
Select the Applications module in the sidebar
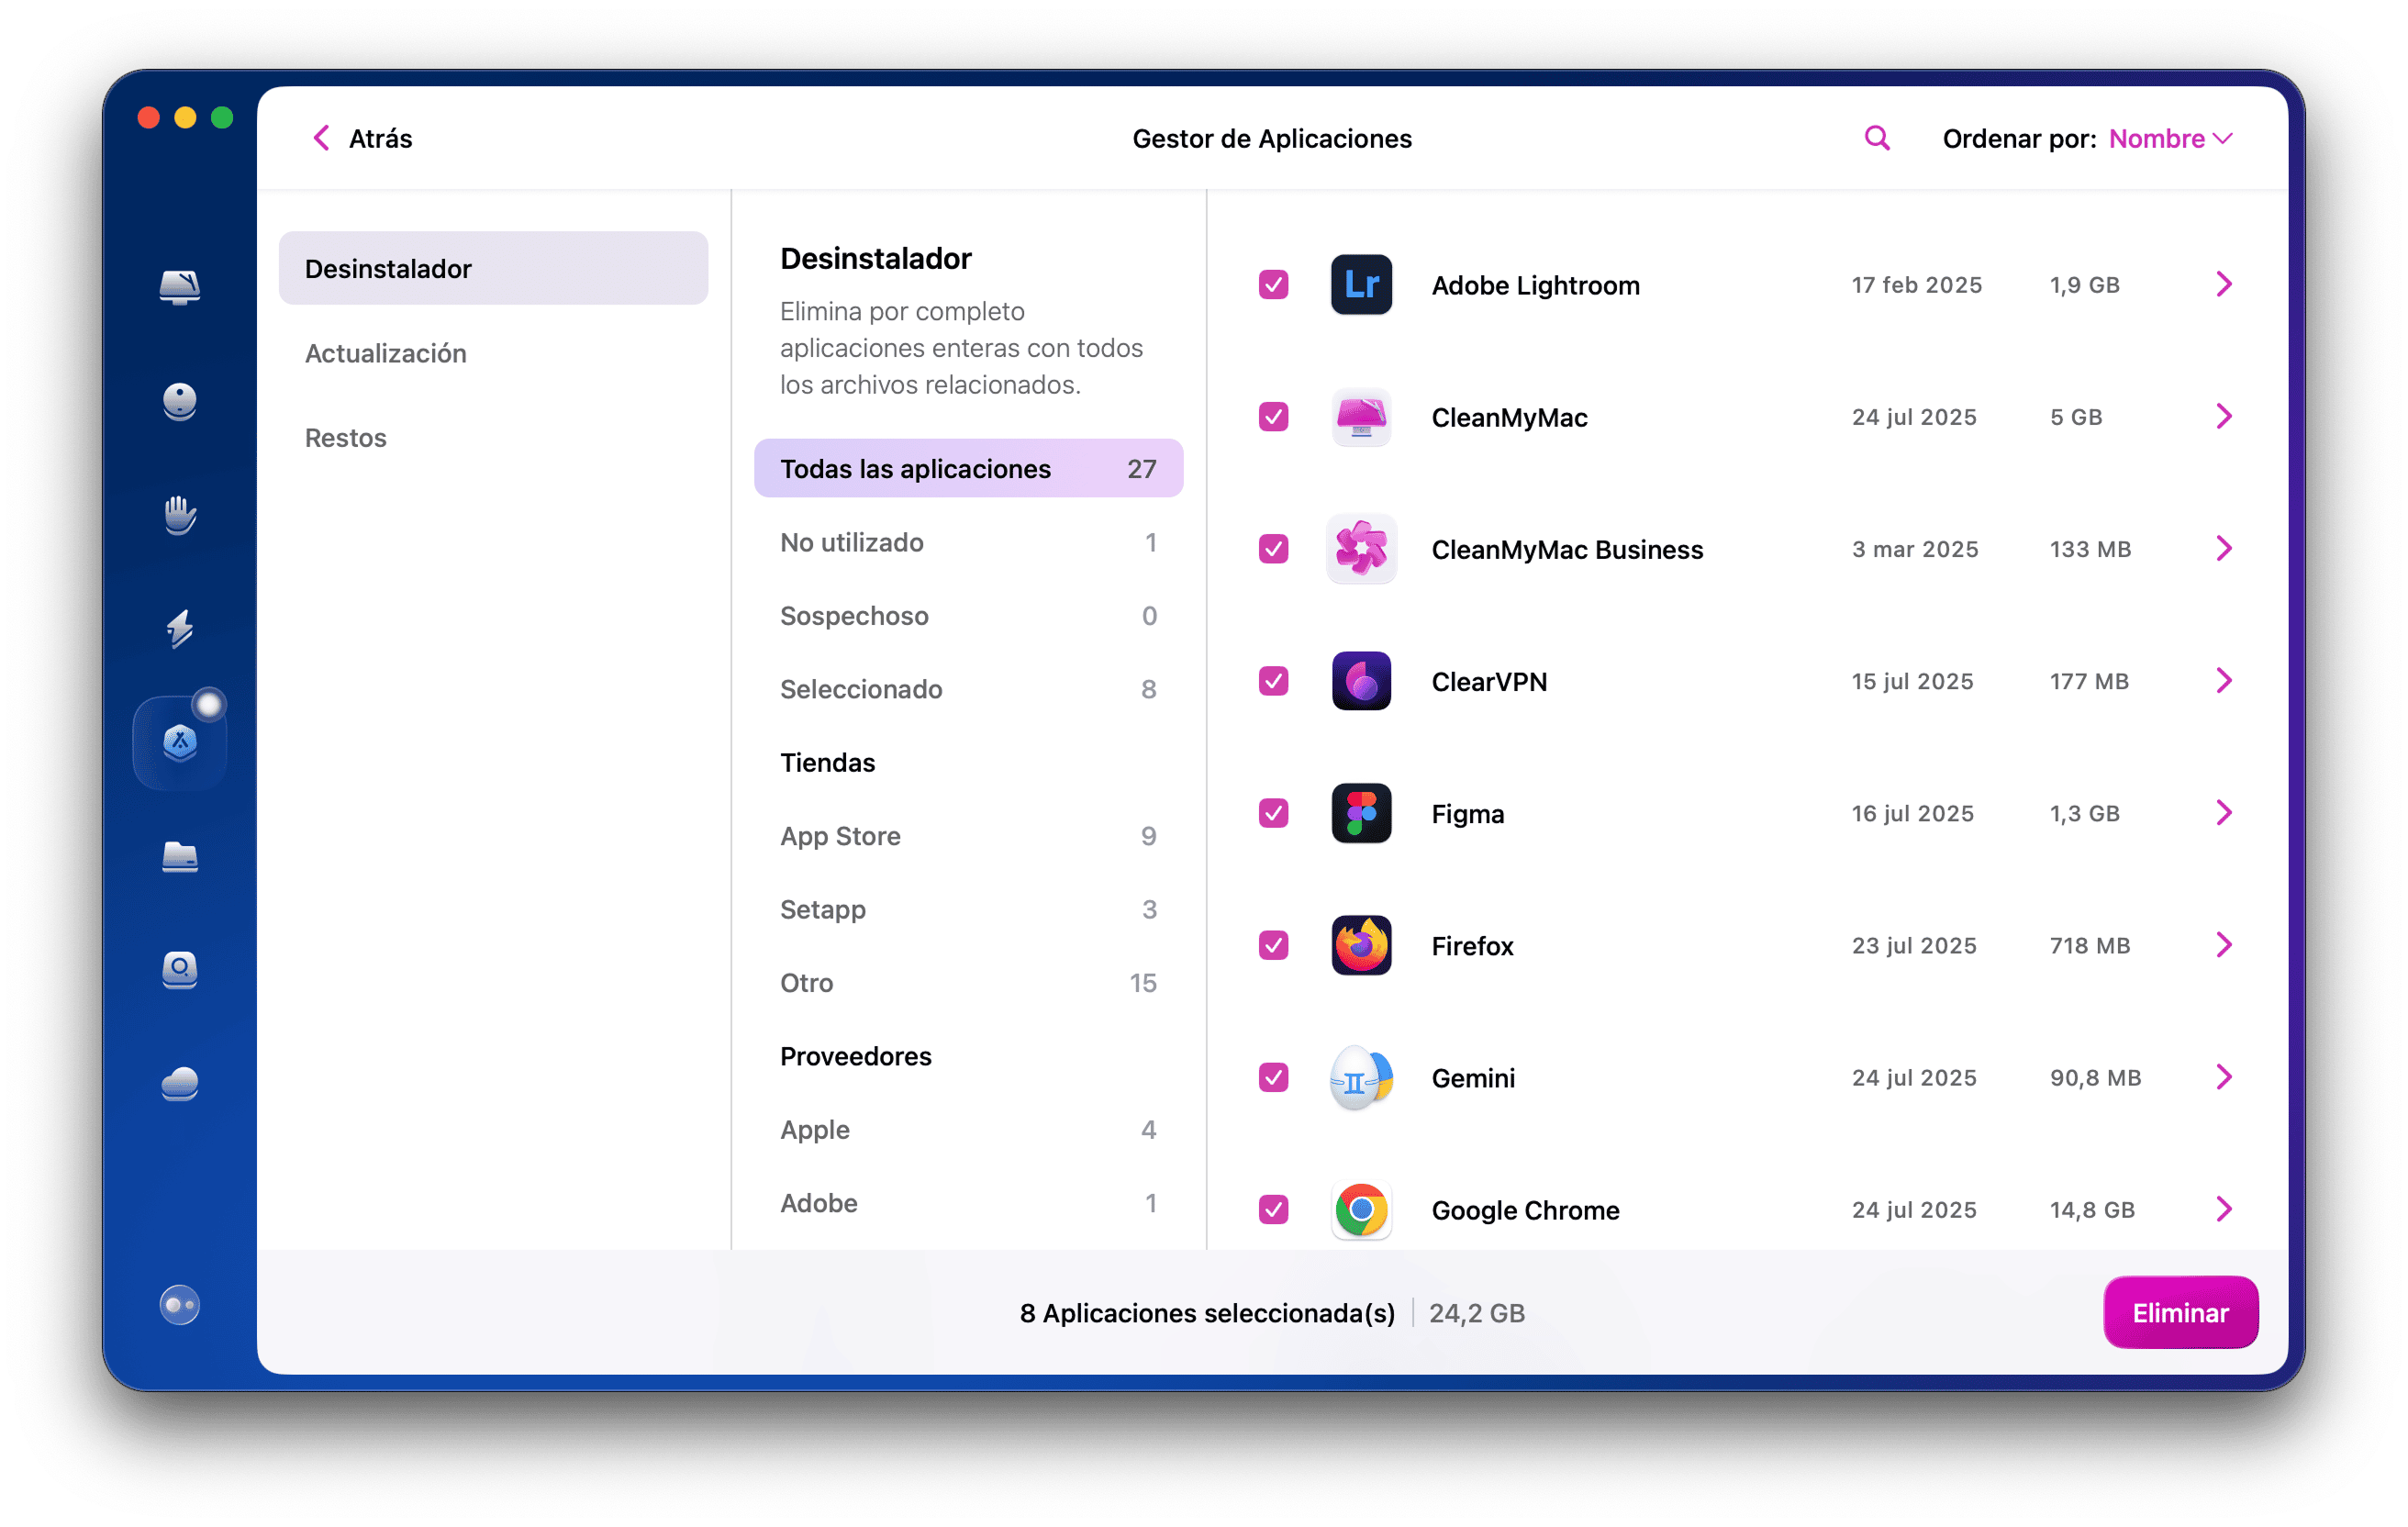point(180,741)
